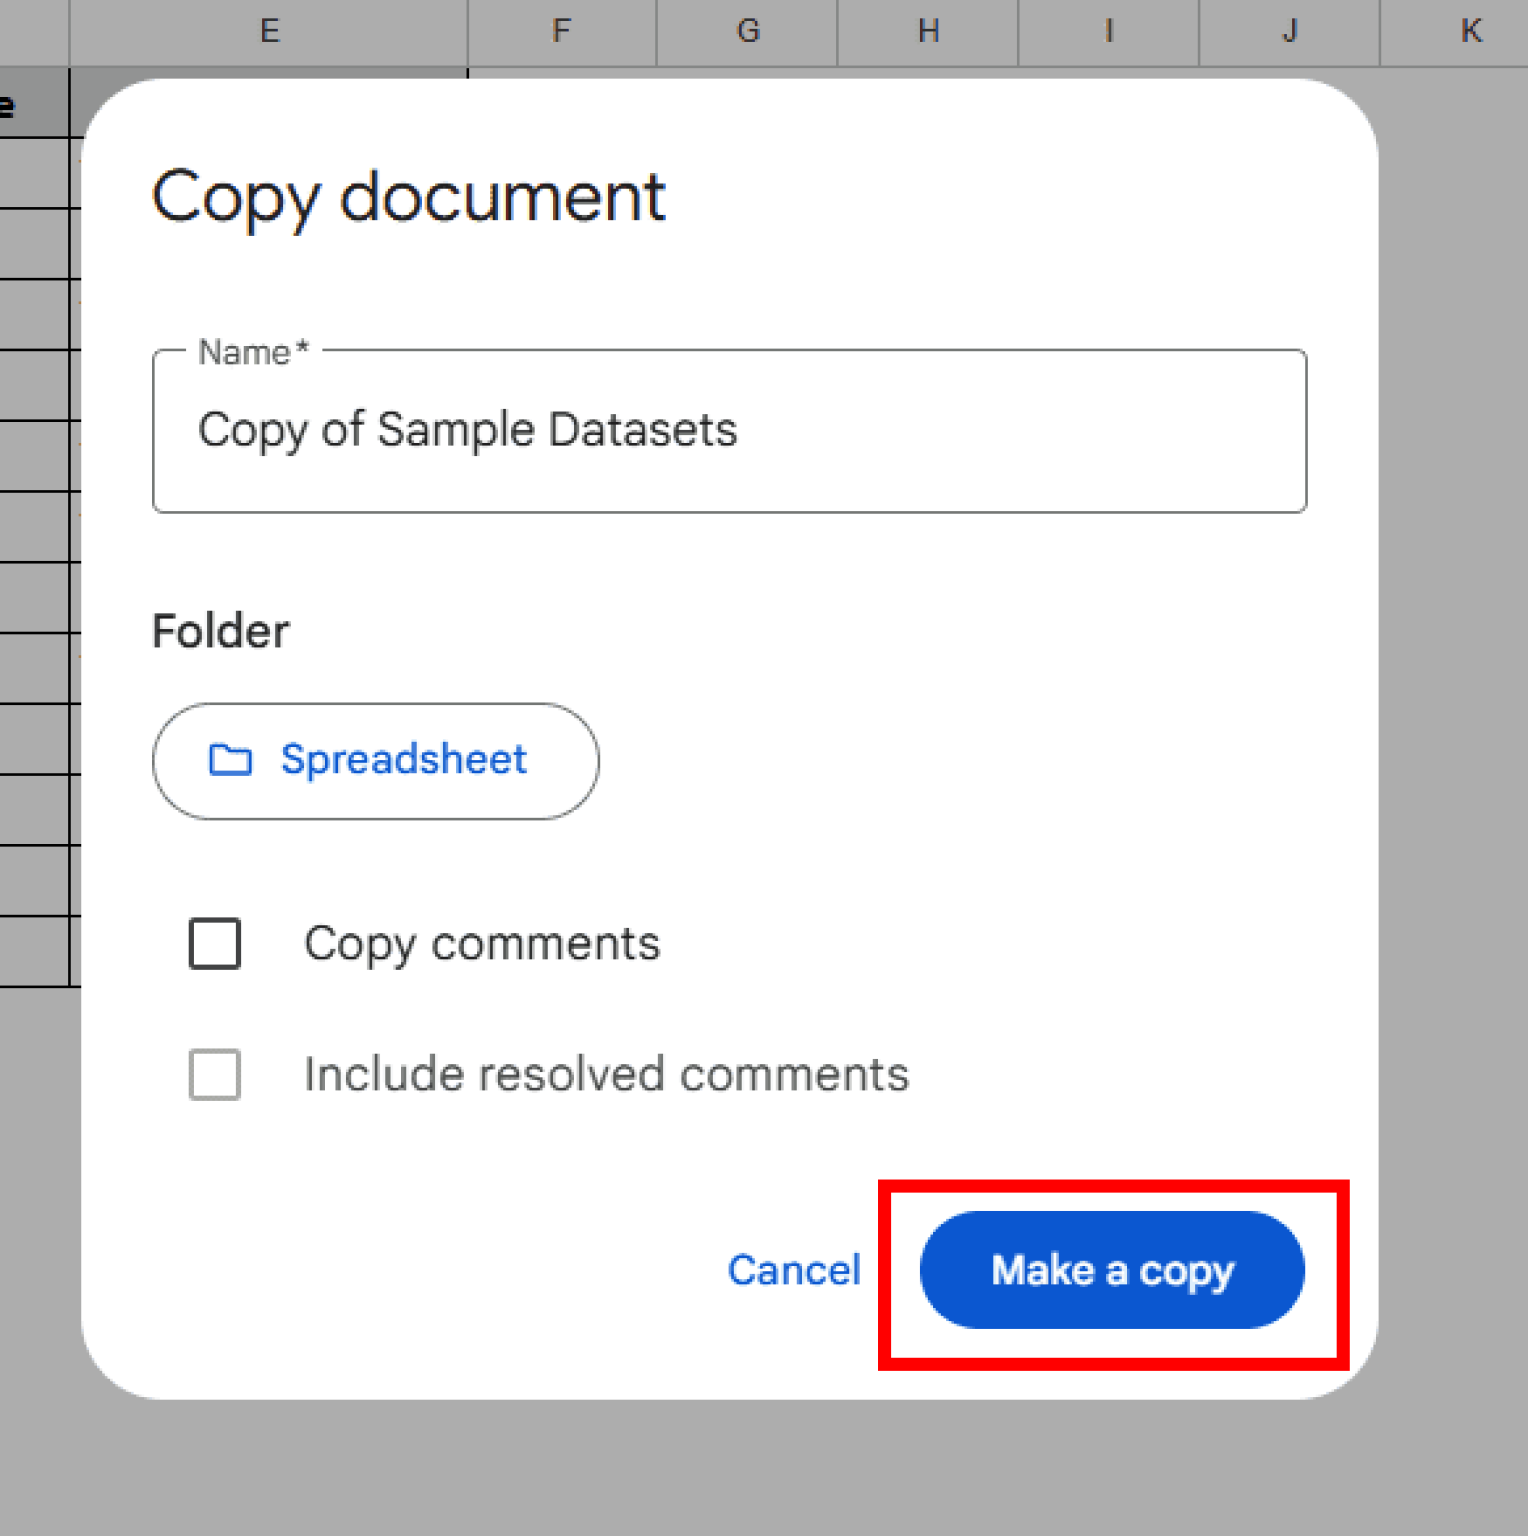The height and width of the screenshot is (1536, 1528).
Task: Click the Folder section heading
Action: [x=220, y=632]
